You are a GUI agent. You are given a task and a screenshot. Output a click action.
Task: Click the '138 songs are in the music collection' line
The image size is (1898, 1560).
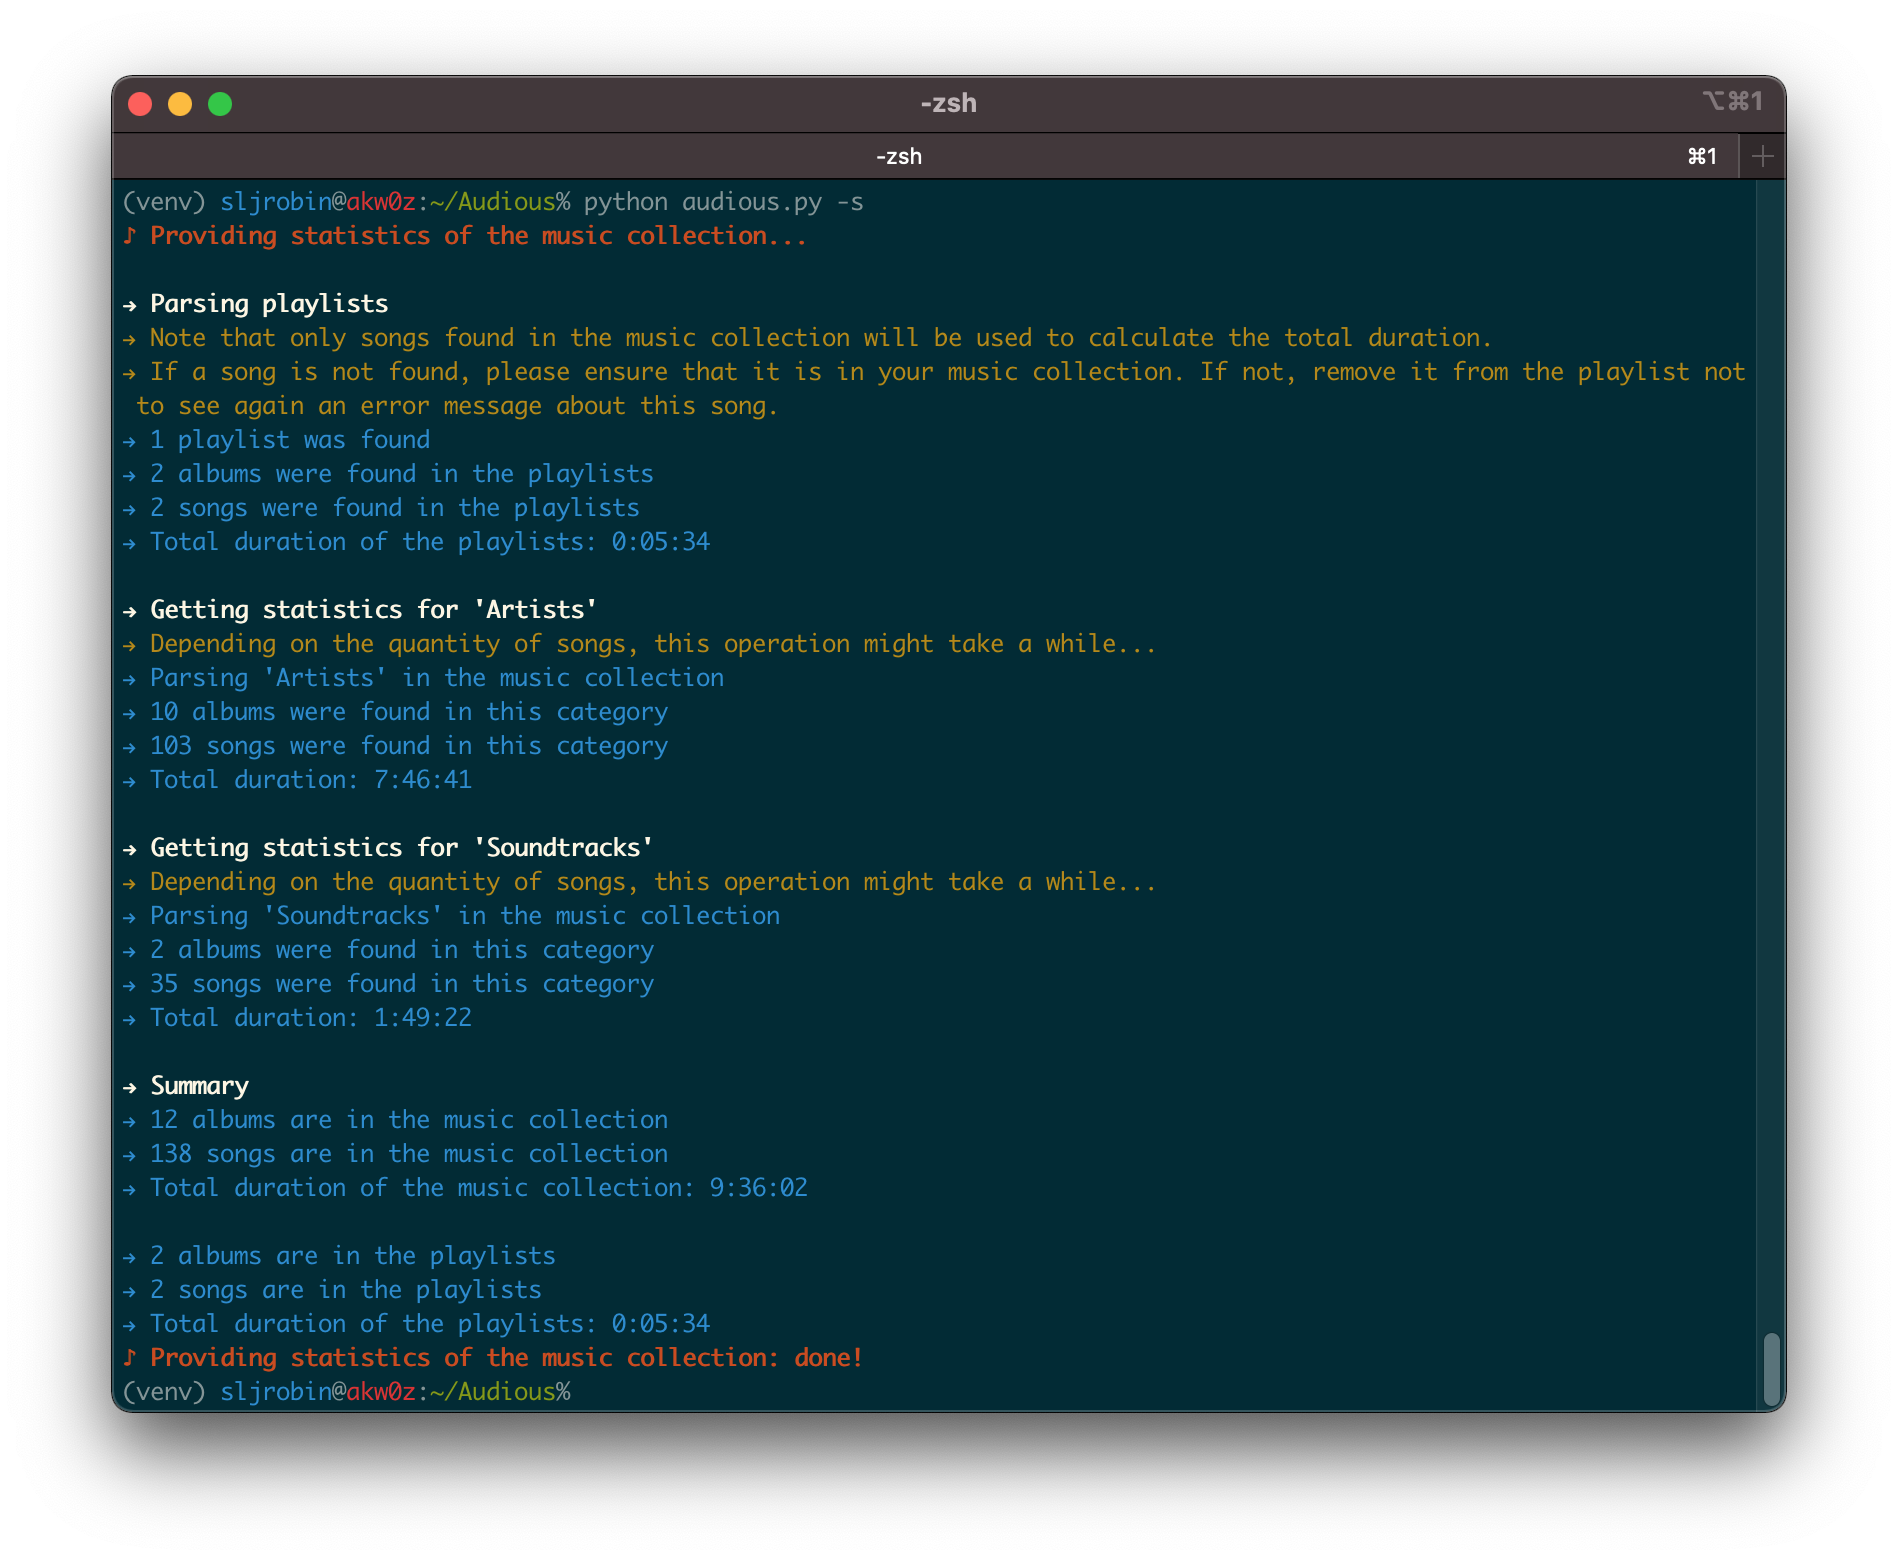tap(408, 1154)
